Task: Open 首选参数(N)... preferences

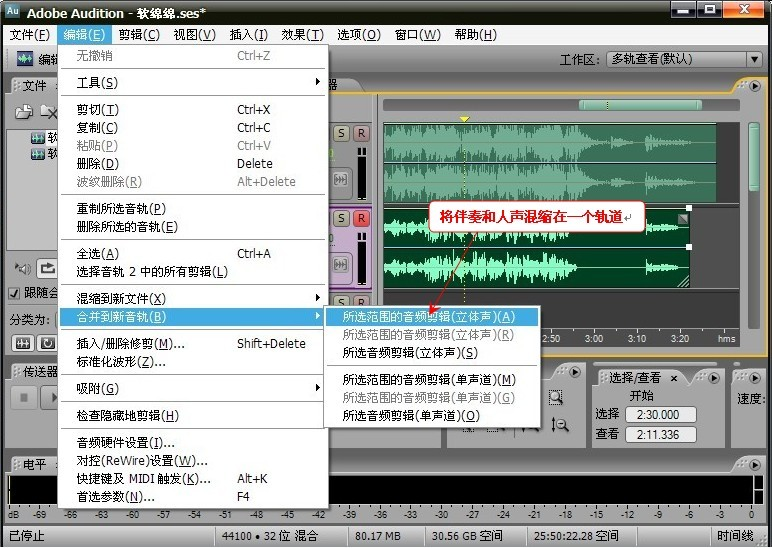Action: [x=193, y=496]
